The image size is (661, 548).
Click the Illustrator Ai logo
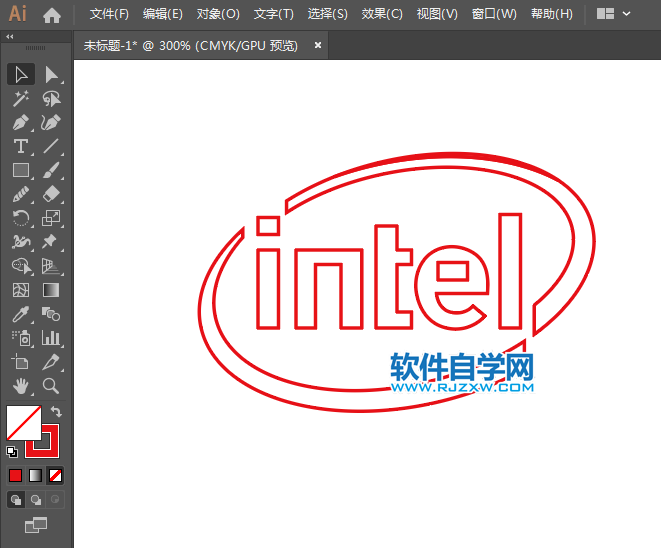(x=18, y=14)
